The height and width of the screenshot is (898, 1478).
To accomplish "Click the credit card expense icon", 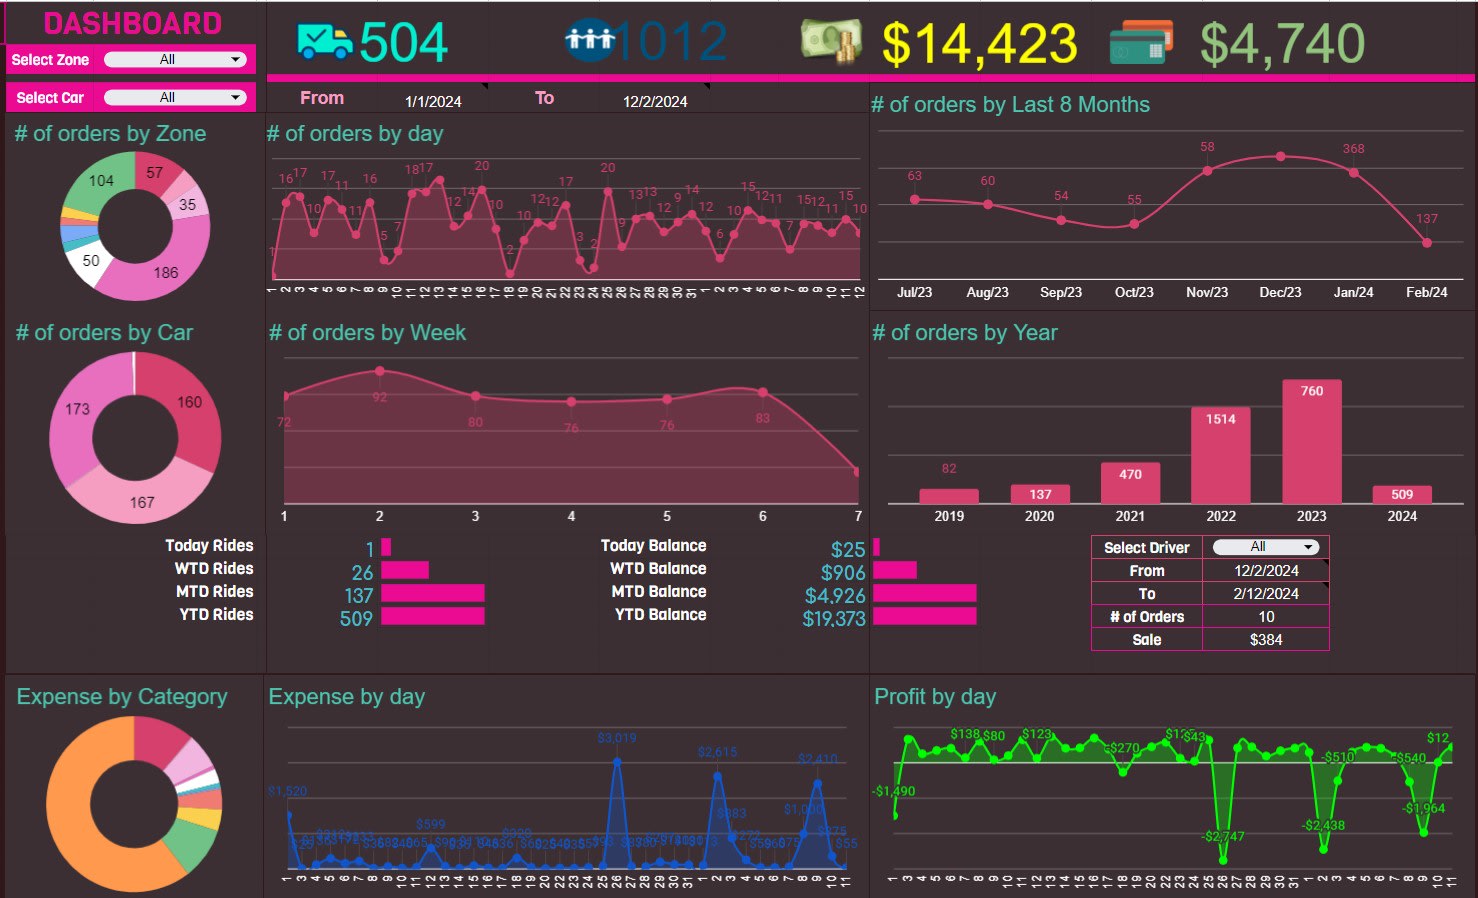I will click(1141, 44).
